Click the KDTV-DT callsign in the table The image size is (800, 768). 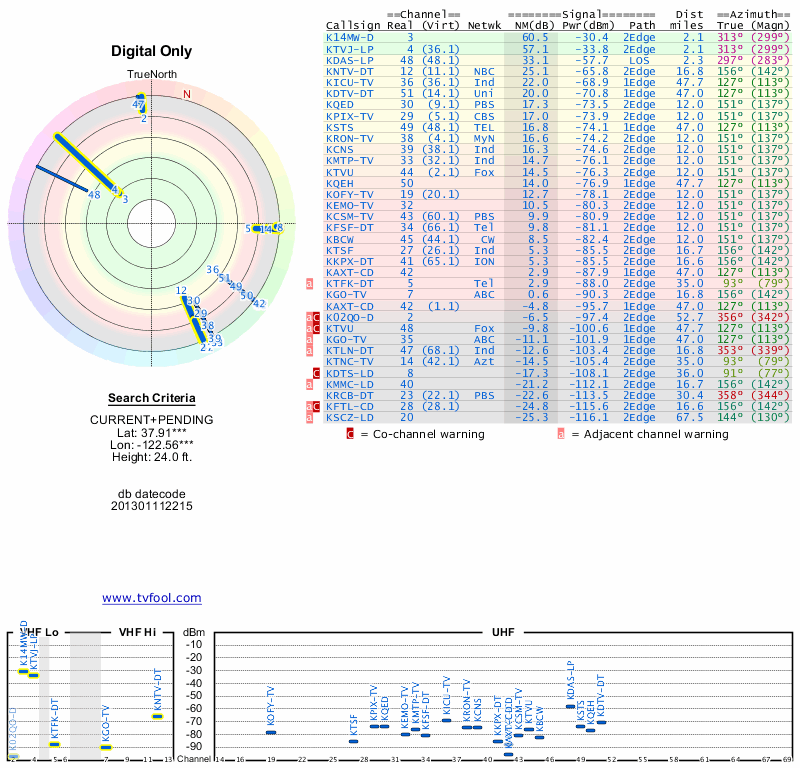coord(350,93)
